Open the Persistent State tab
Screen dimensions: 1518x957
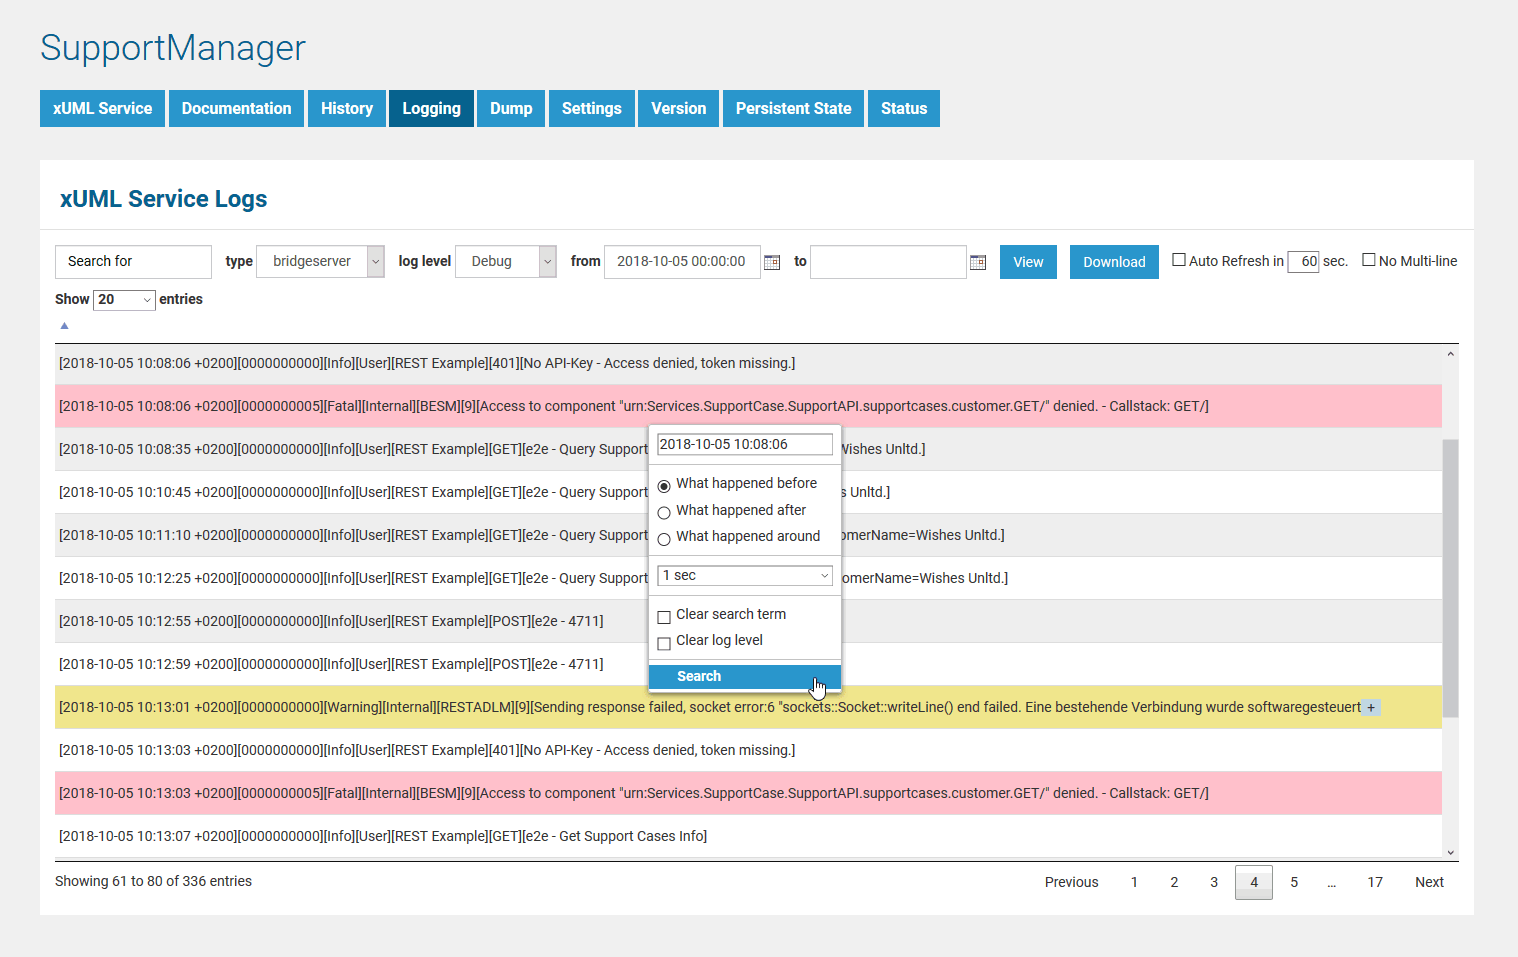tap(793, 108)
